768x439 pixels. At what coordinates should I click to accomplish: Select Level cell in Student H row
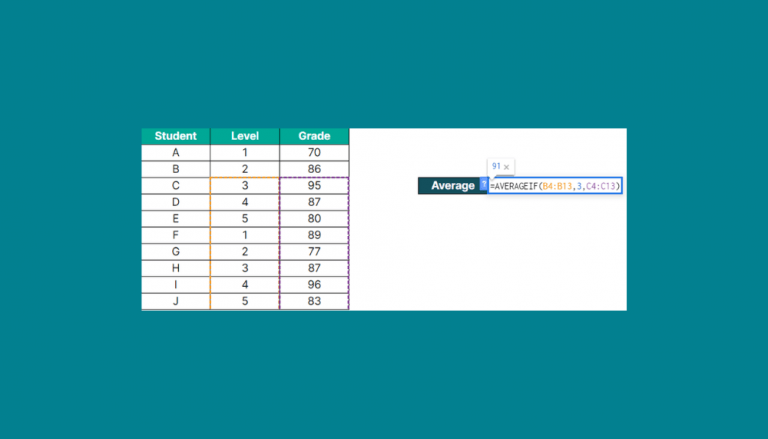click(245, 268)
